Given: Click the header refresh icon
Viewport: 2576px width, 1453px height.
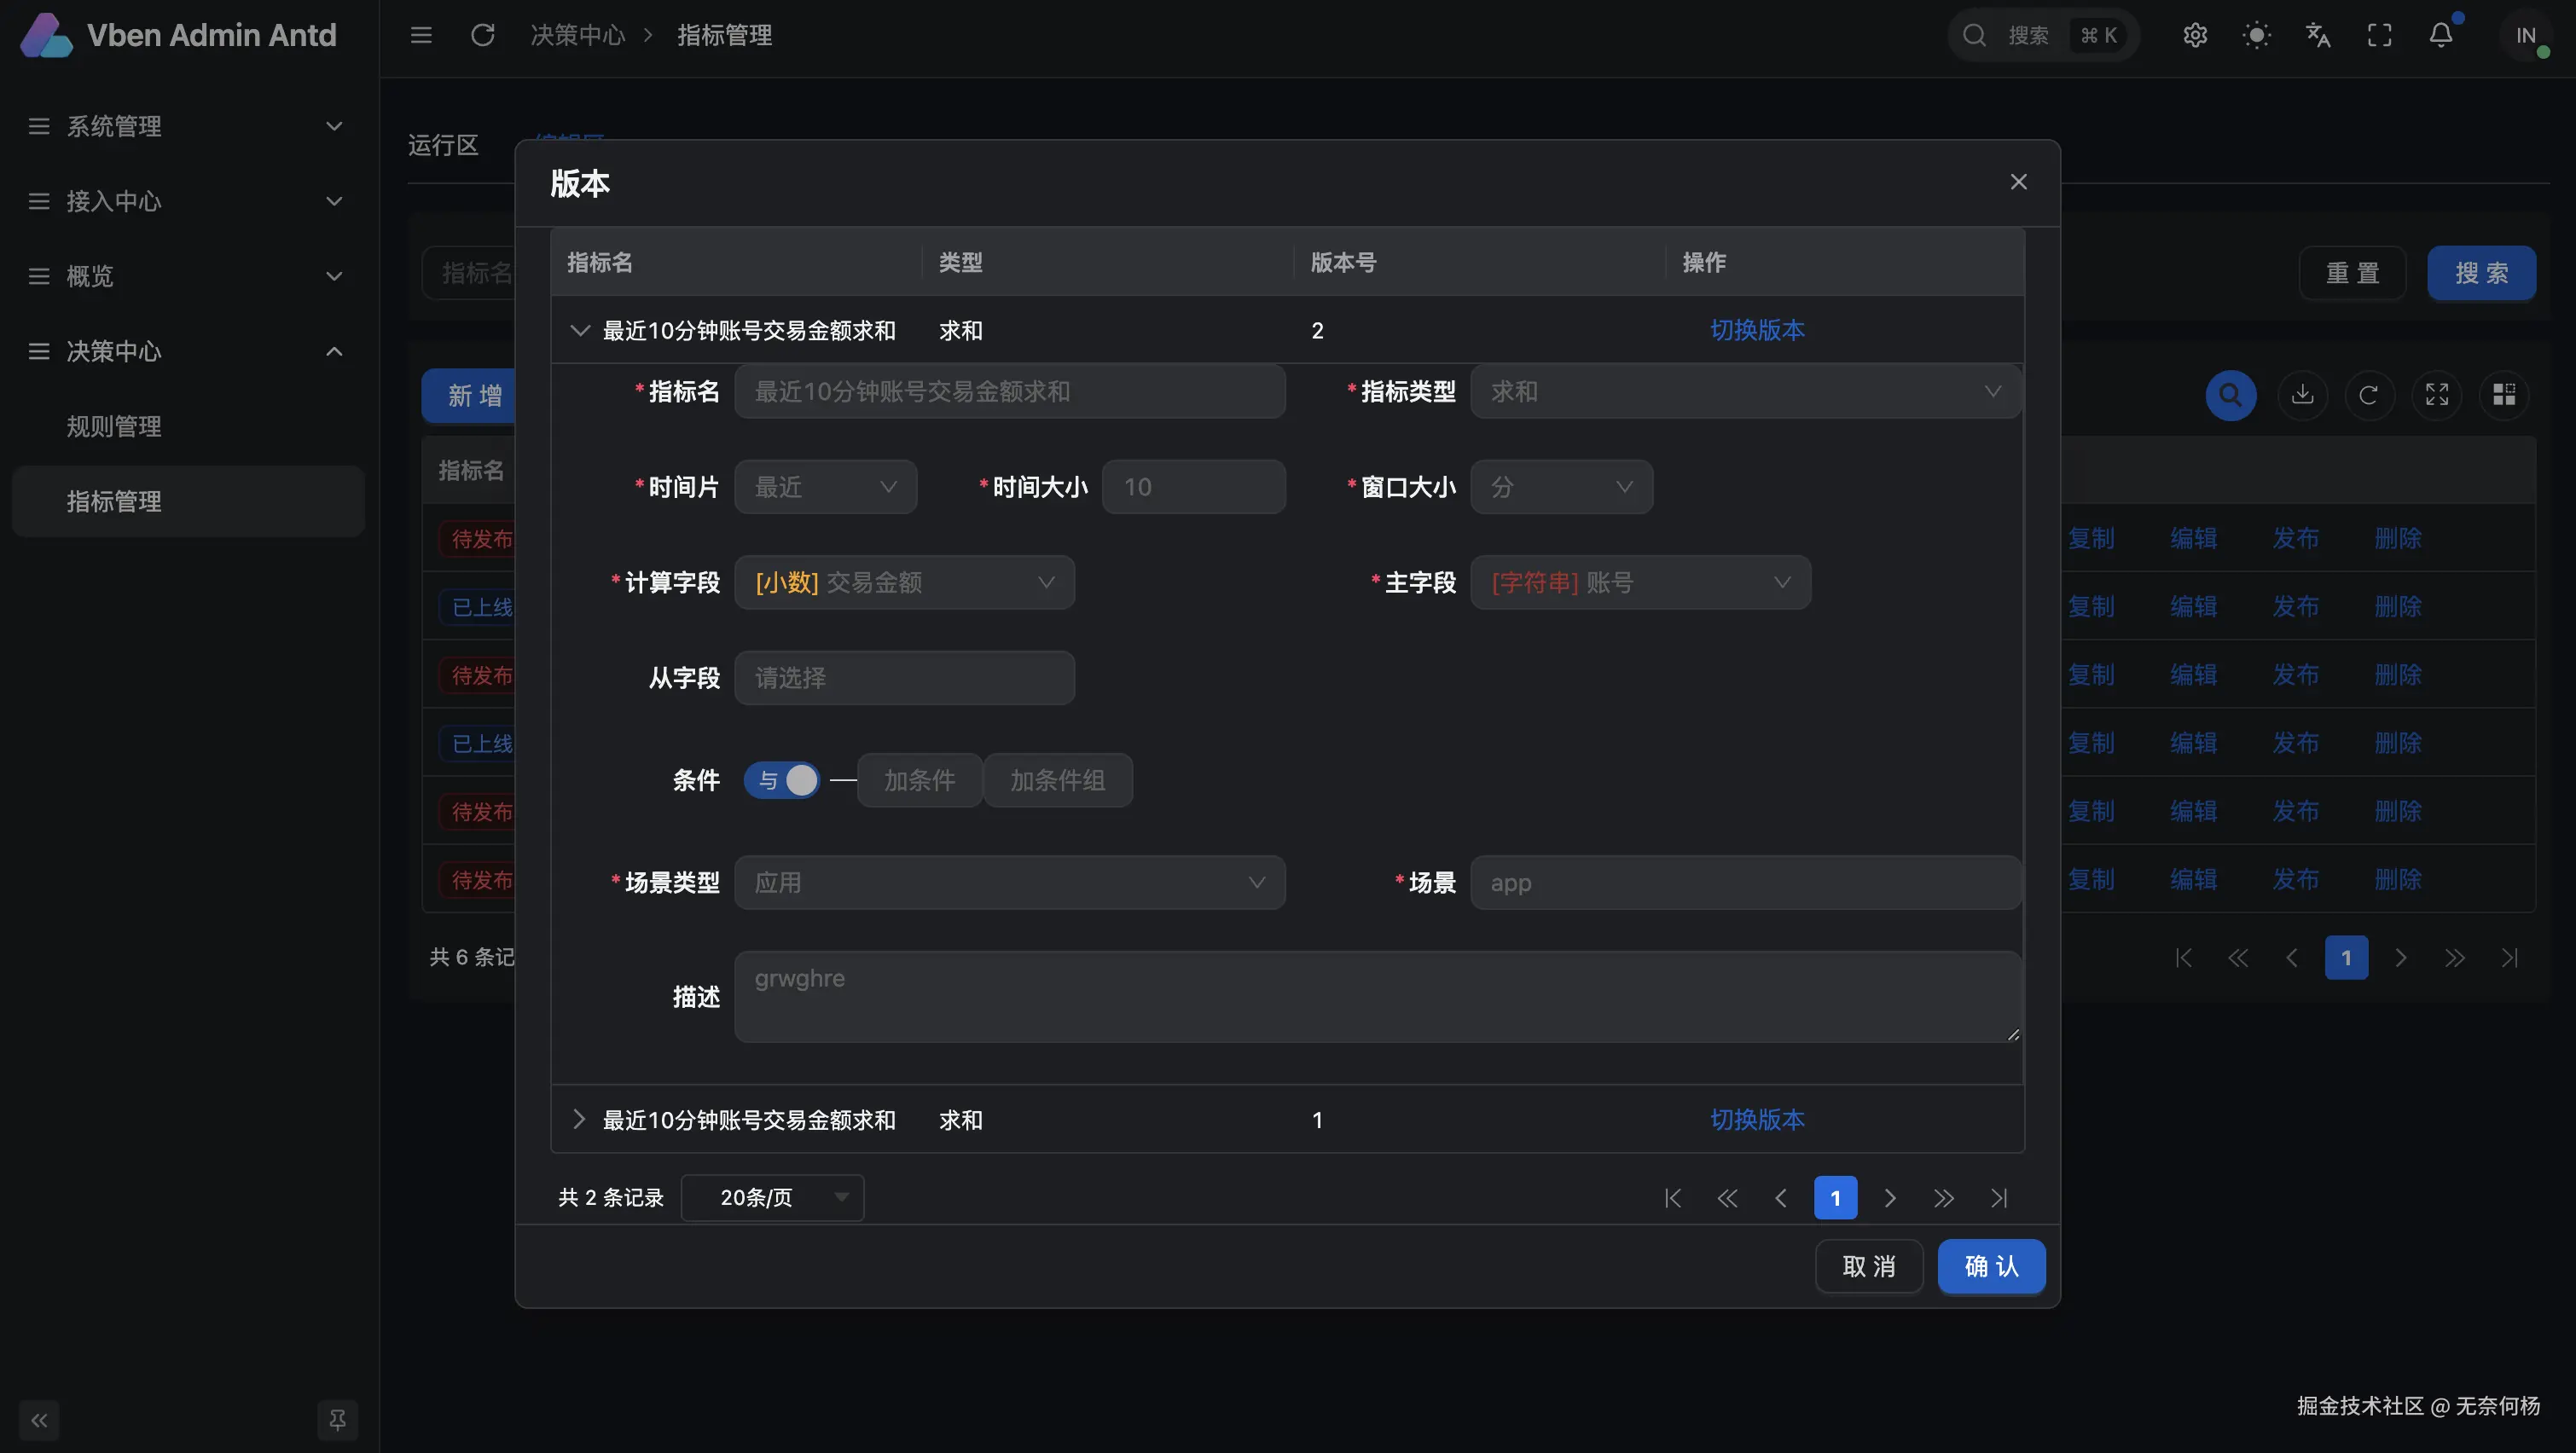Looking at the screenshot, I should click(x=483, y=36).
